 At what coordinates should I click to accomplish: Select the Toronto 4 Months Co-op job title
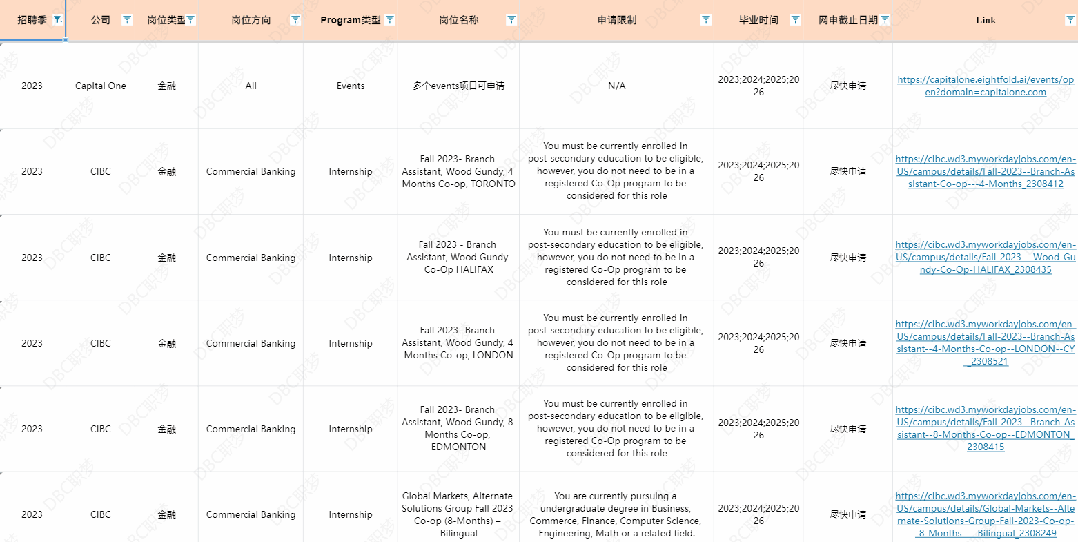(x=459, y=171)
